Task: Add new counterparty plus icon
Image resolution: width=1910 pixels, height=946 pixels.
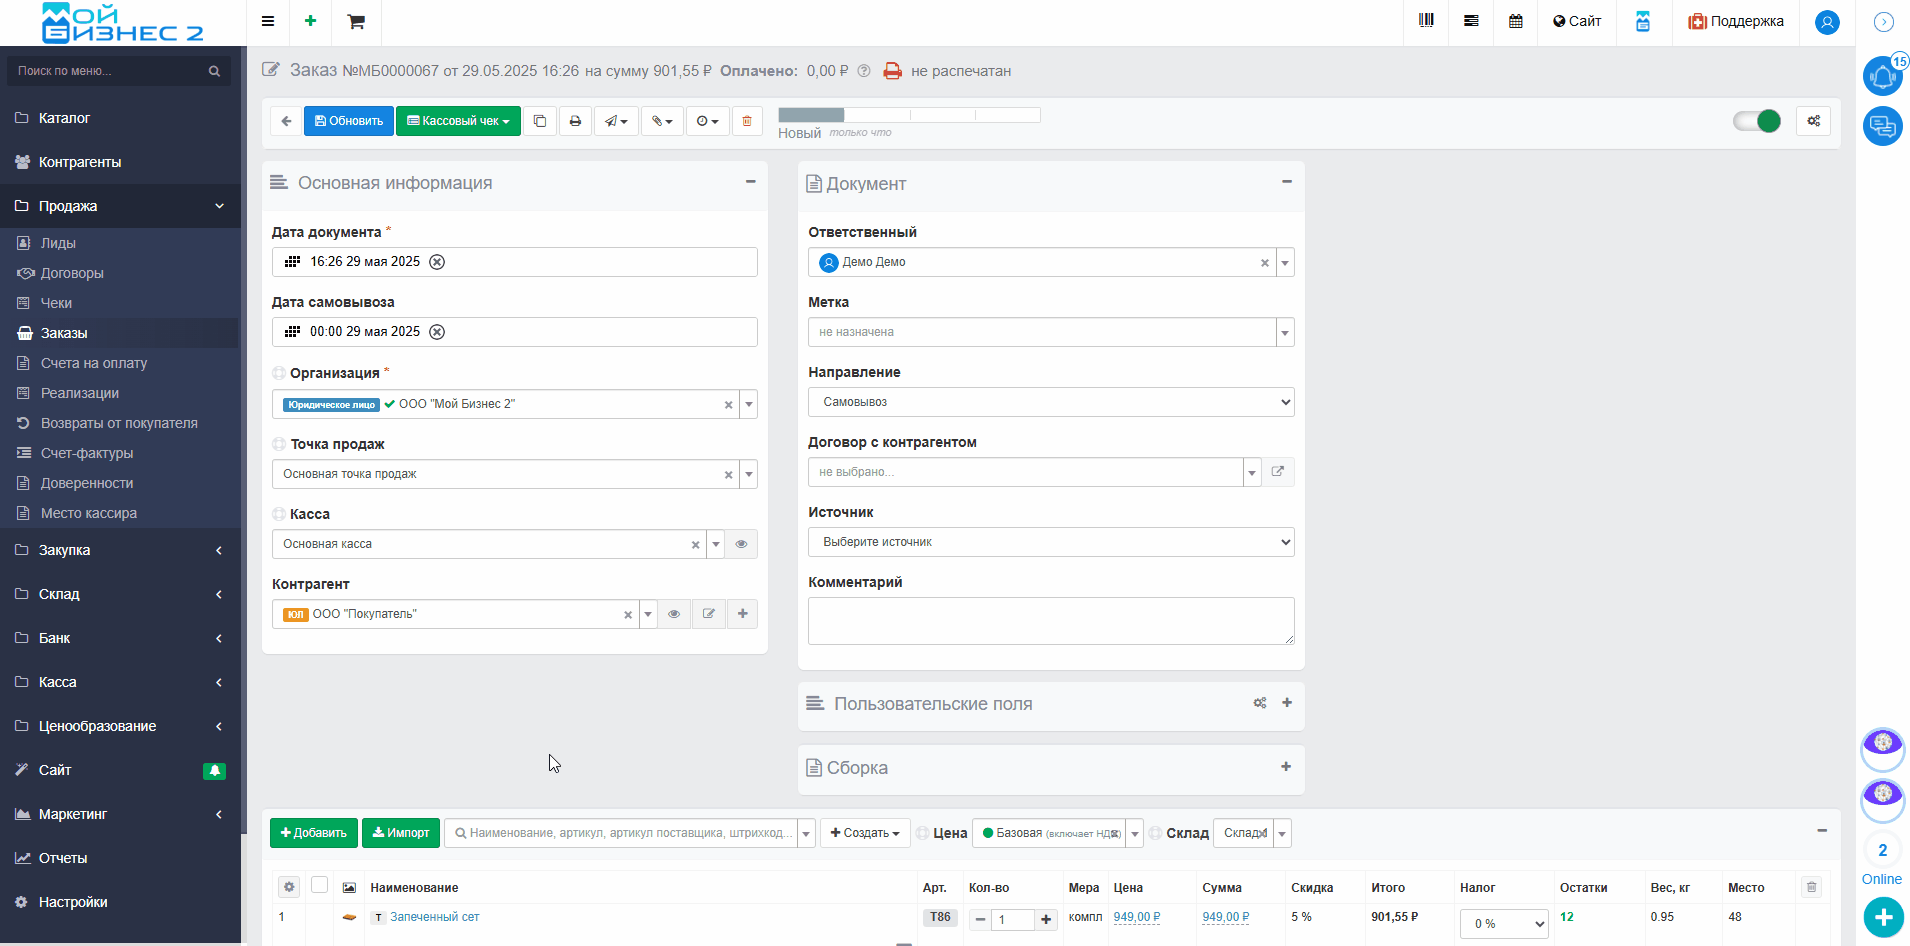Action: click(743, 614)
